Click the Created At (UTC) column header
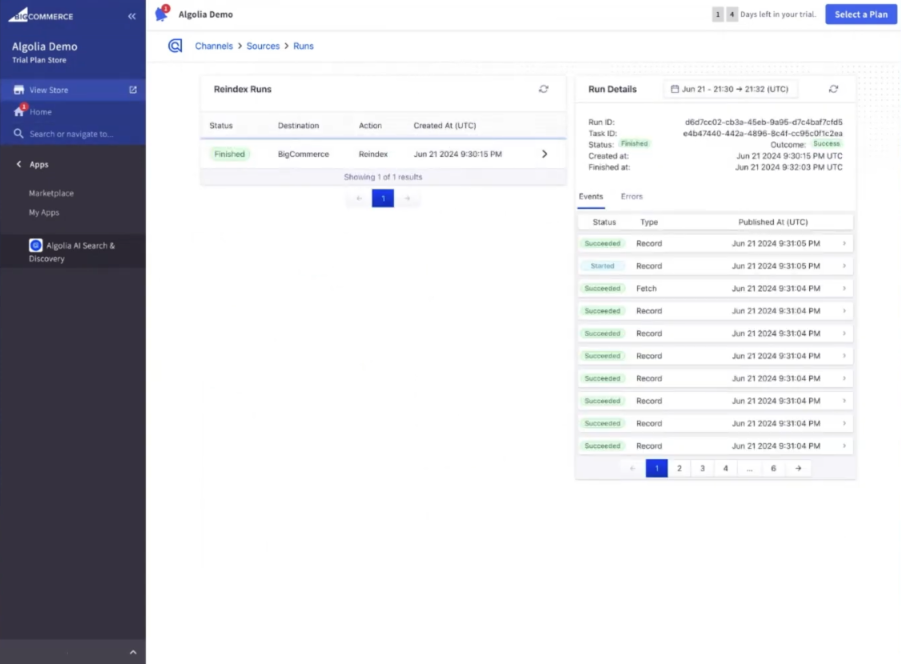Screen dimensions: 901x664 [445, 125]
